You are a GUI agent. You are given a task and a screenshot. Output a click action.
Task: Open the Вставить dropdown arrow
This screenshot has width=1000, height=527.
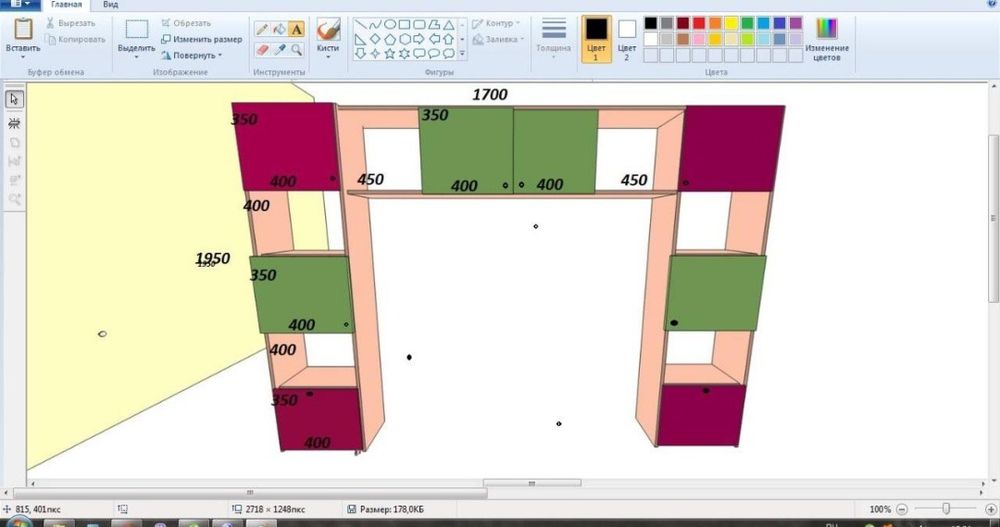pyautogui.click(x=23, y=57)
